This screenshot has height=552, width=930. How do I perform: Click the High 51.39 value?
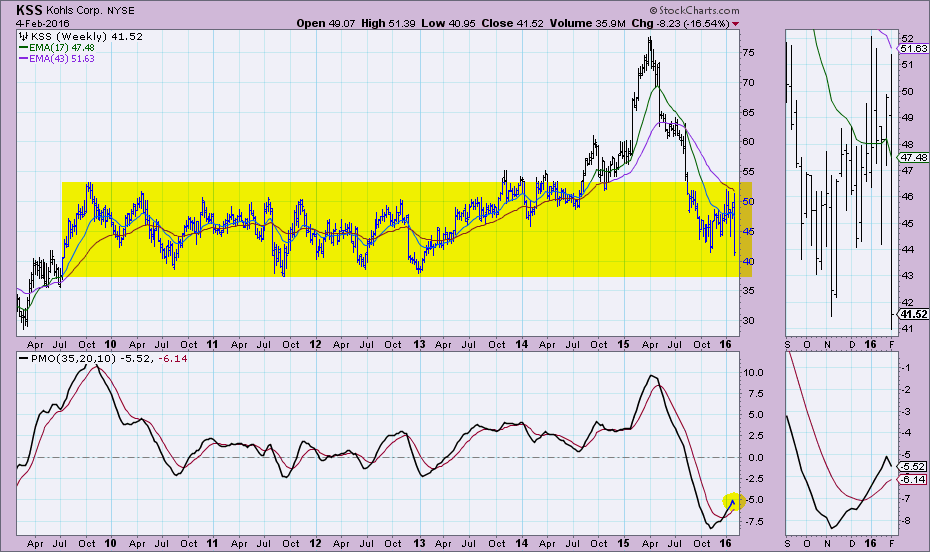pos(388,23)
